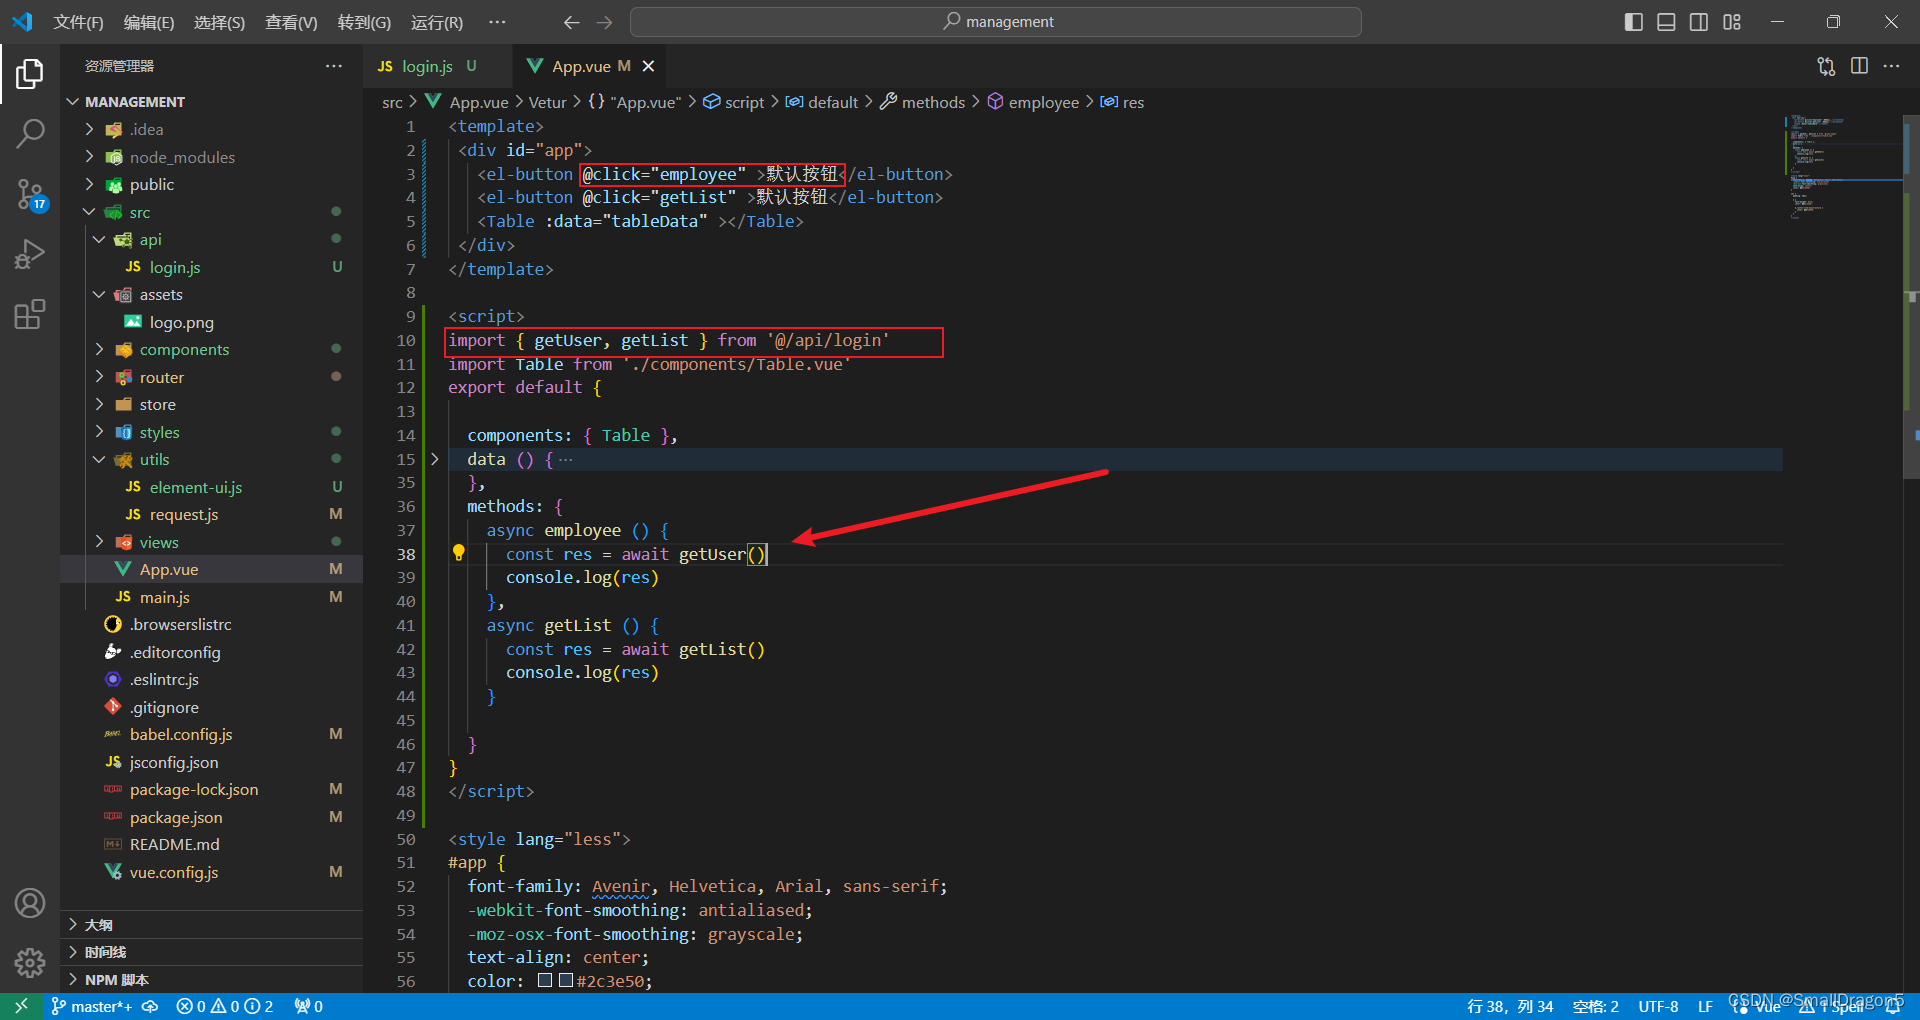Select UTF-8 encoding in status bar
The width and height of the screenshot is (1920, 1020).
(1658, 1006)
